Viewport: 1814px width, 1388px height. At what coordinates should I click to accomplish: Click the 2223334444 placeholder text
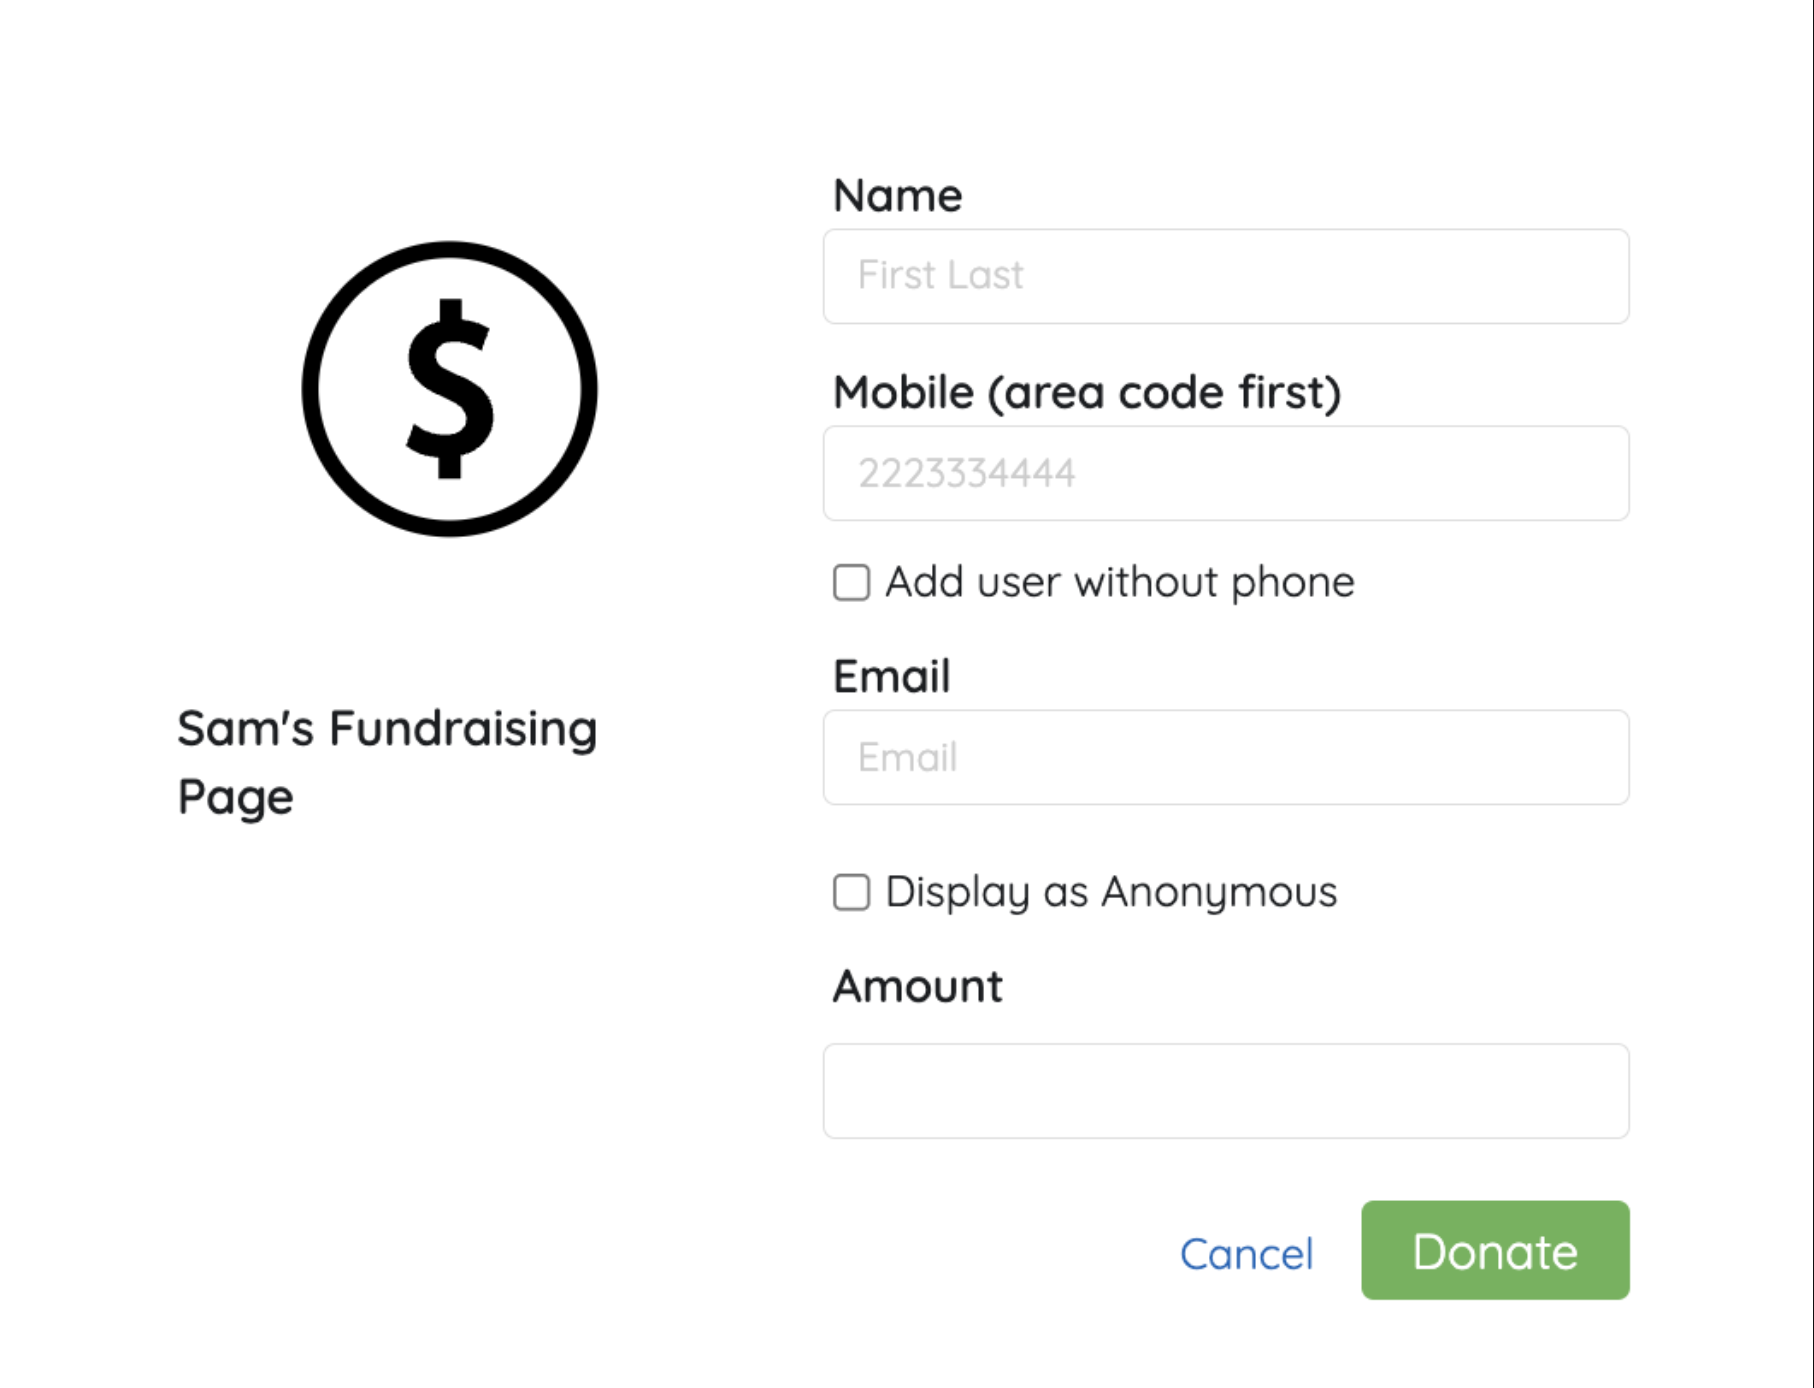(966, 473)
